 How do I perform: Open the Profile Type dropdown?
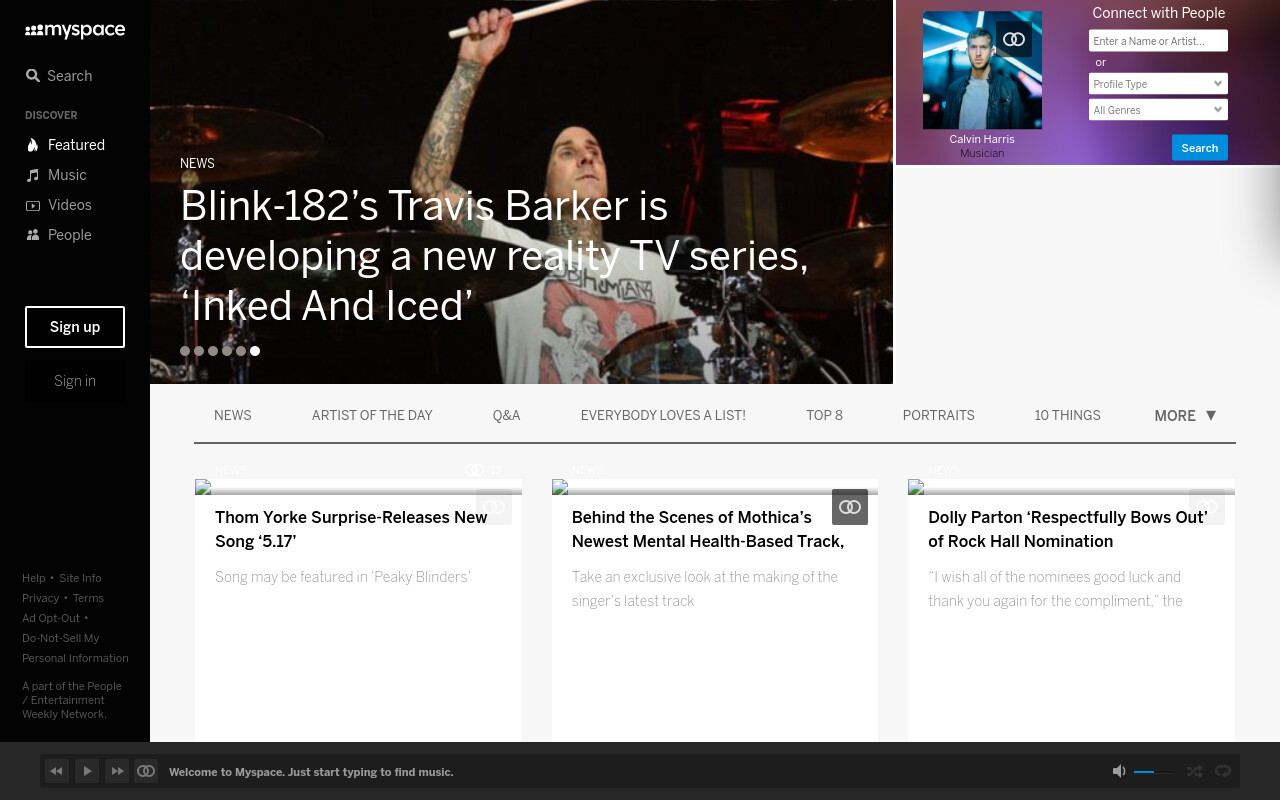coord(1158,84)
